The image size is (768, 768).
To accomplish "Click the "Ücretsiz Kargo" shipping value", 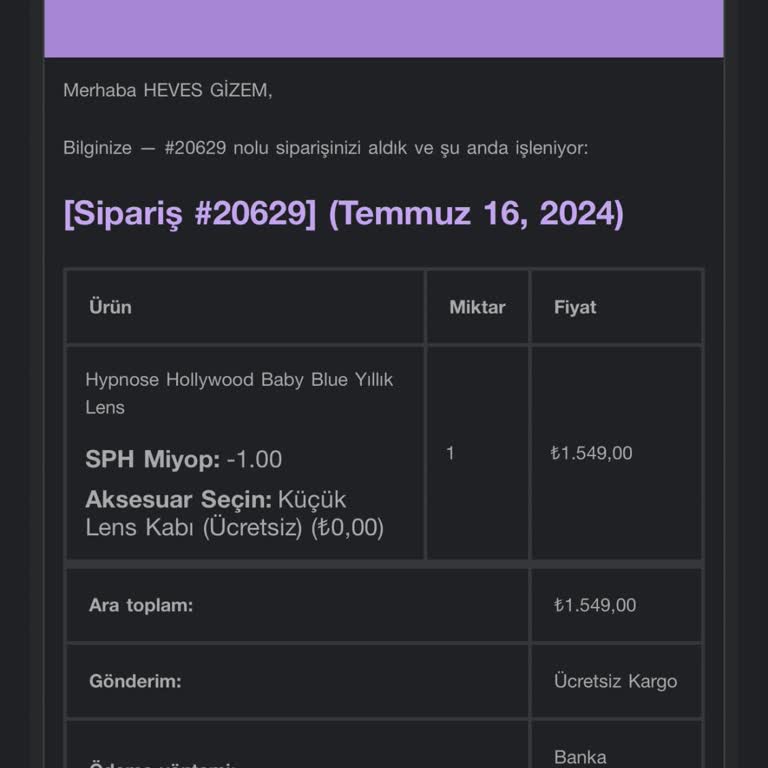I will point(615,681).
